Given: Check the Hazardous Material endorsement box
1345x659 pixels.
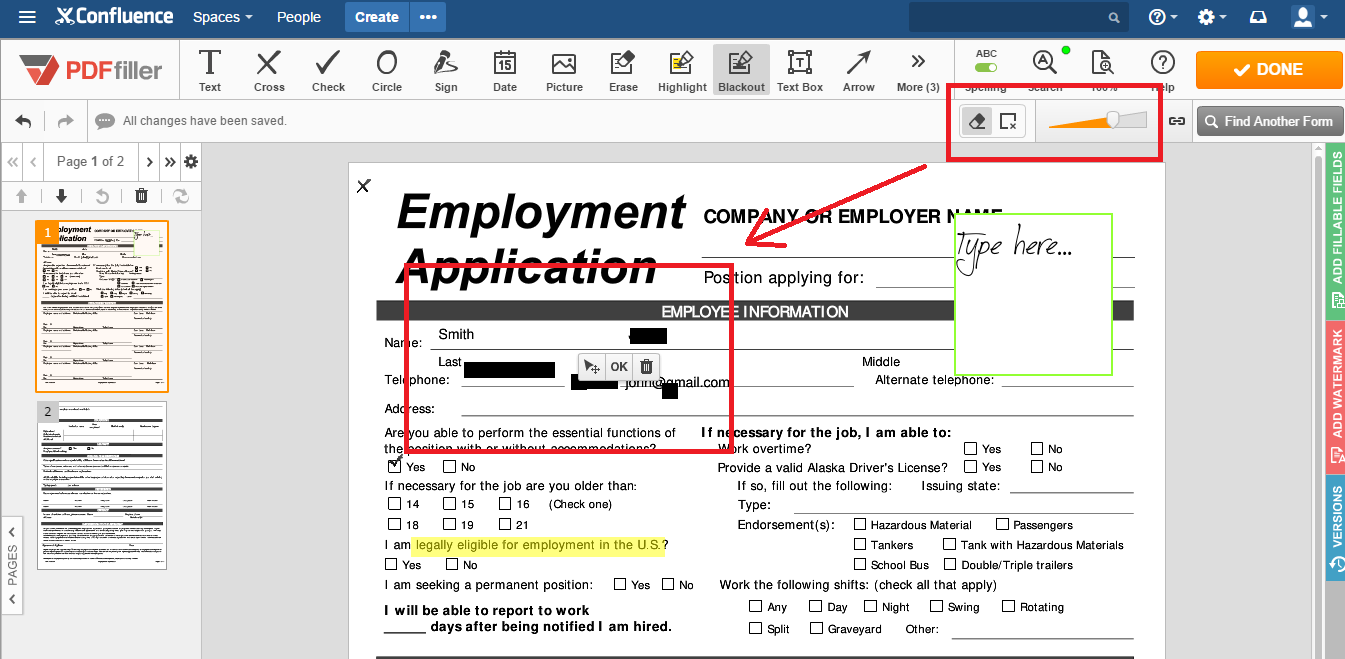Looking at the screenshot, I should coord(860,524).
